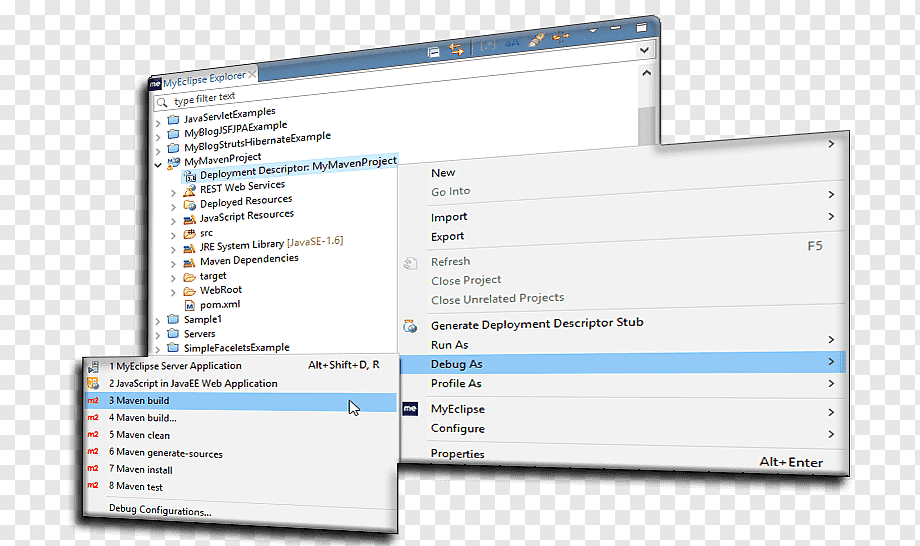Image resolution: width=920 pixels, height=546 pixels.
Task: Click the JavaServletExamples project folder icon
Action: (173, 120)
